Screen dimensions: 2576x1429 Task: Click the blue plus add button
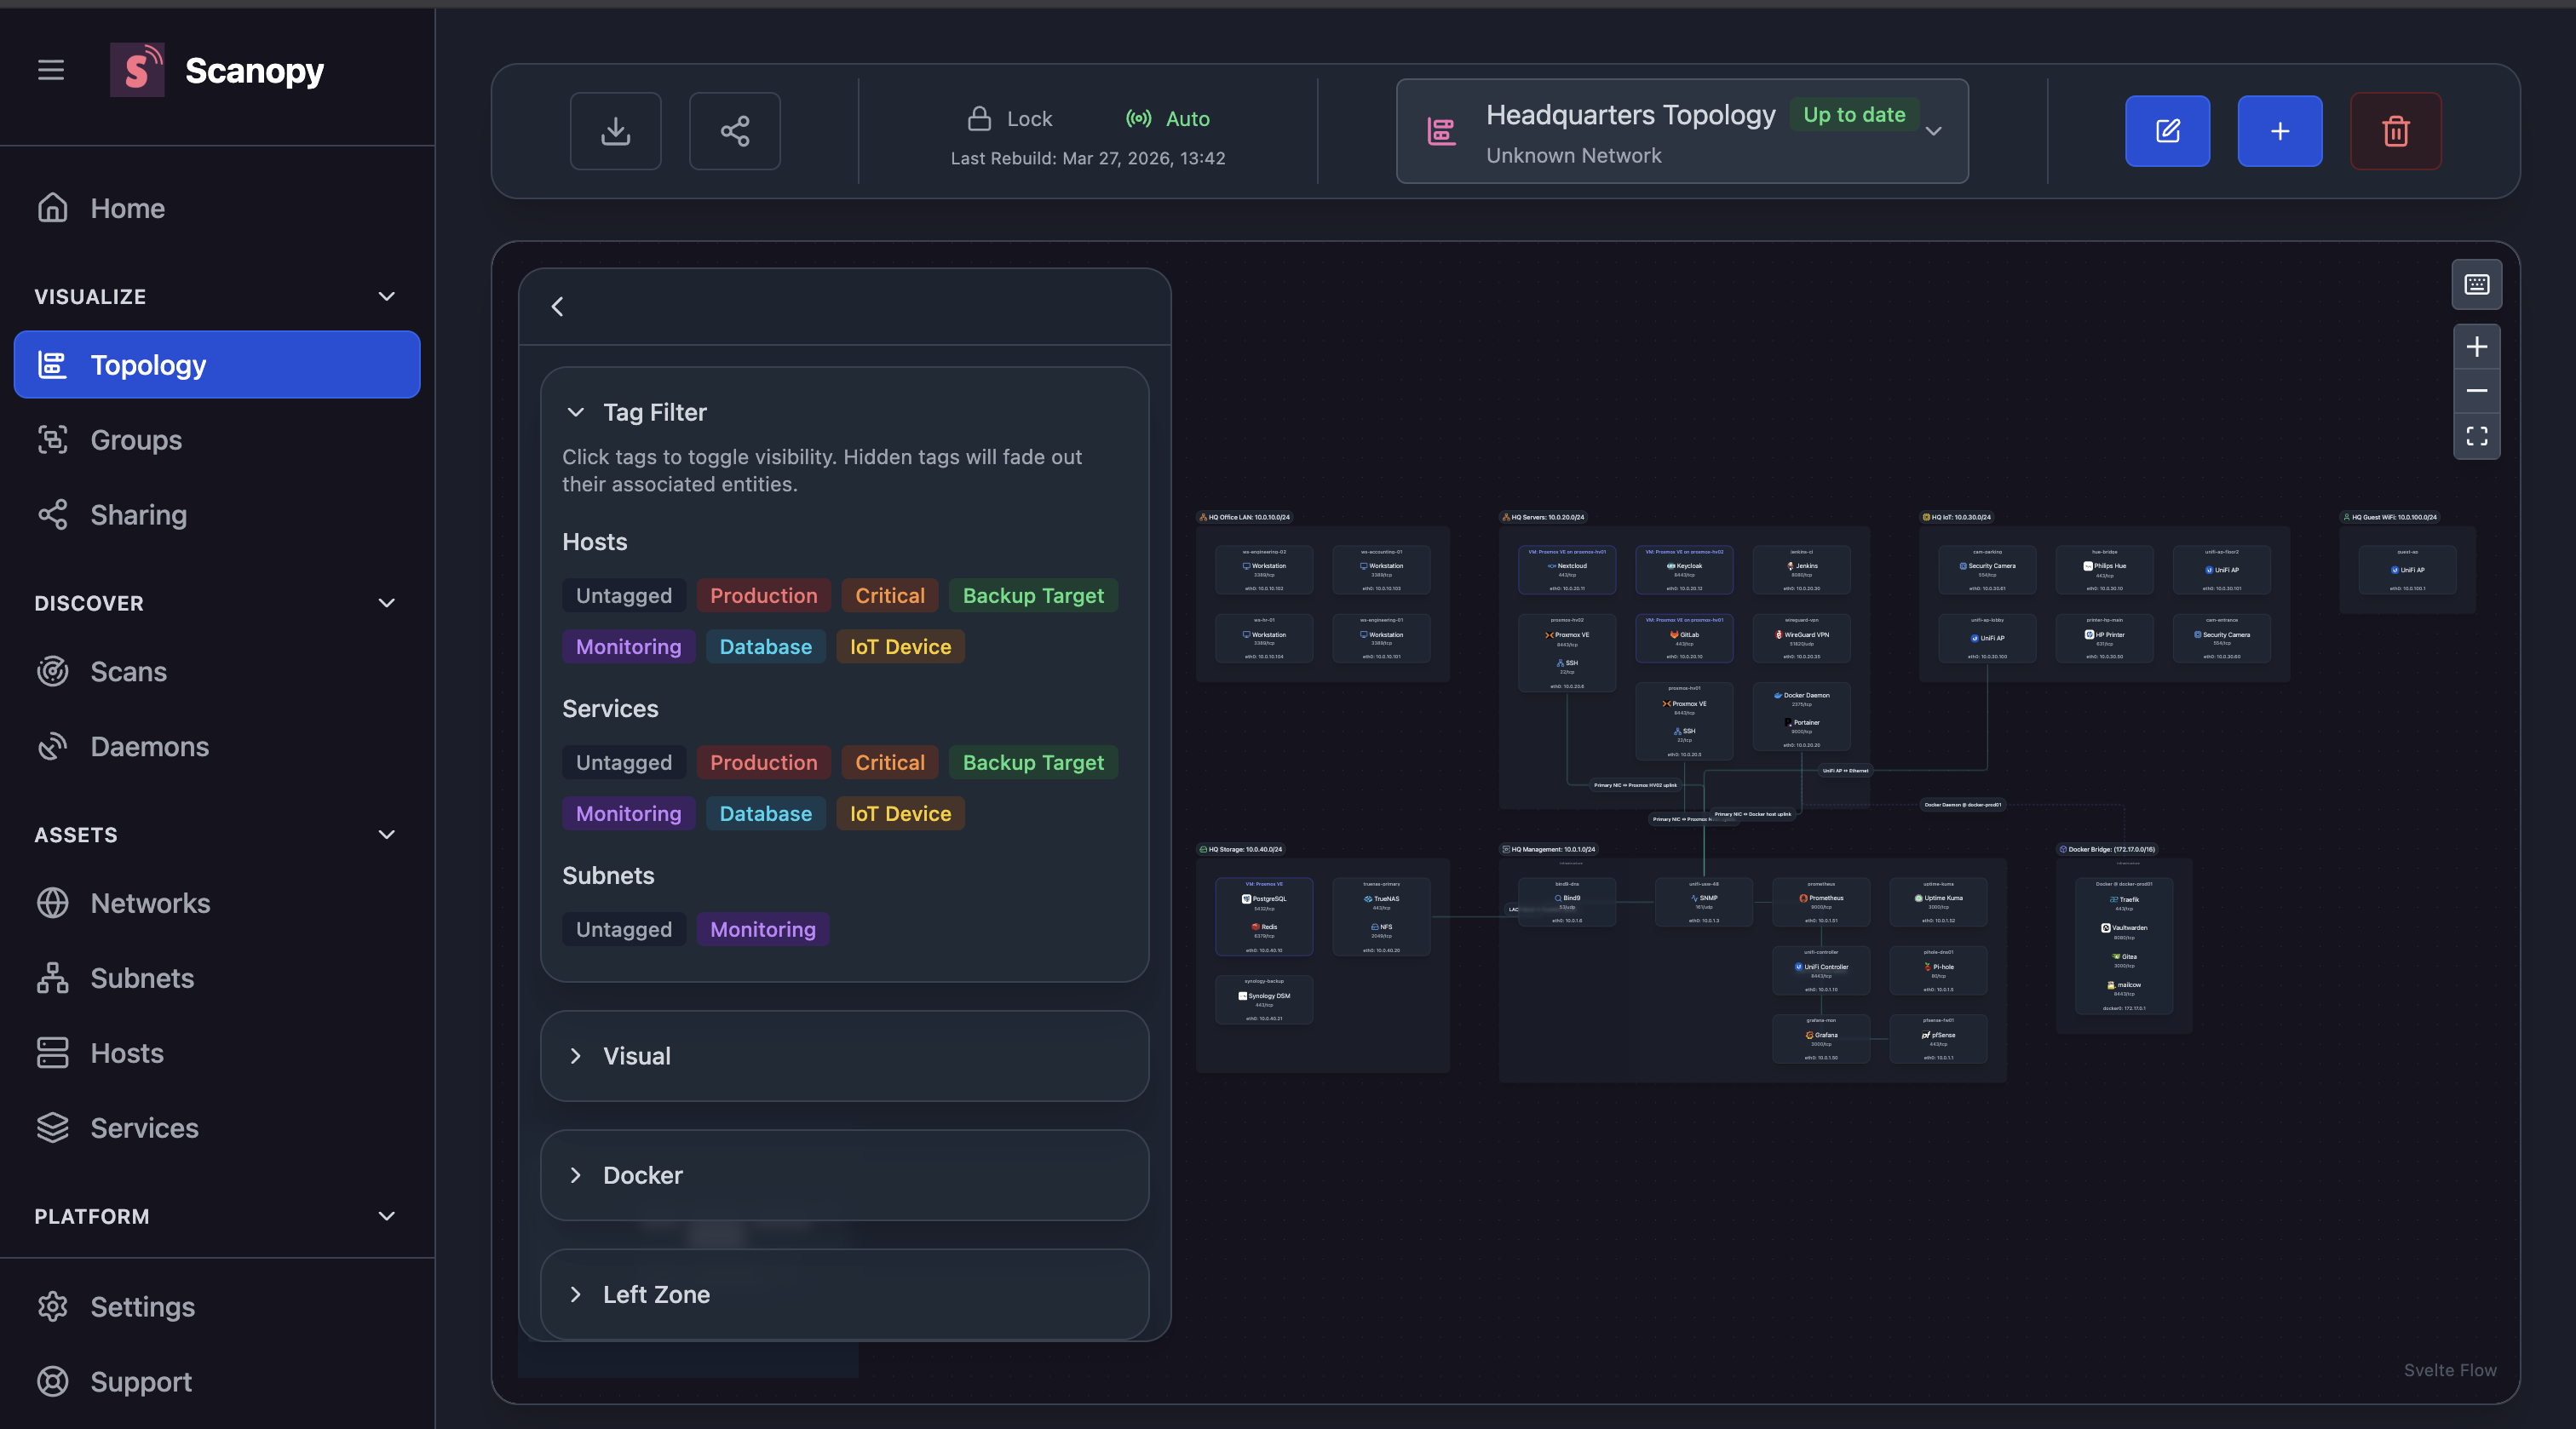click(2279, 131)
